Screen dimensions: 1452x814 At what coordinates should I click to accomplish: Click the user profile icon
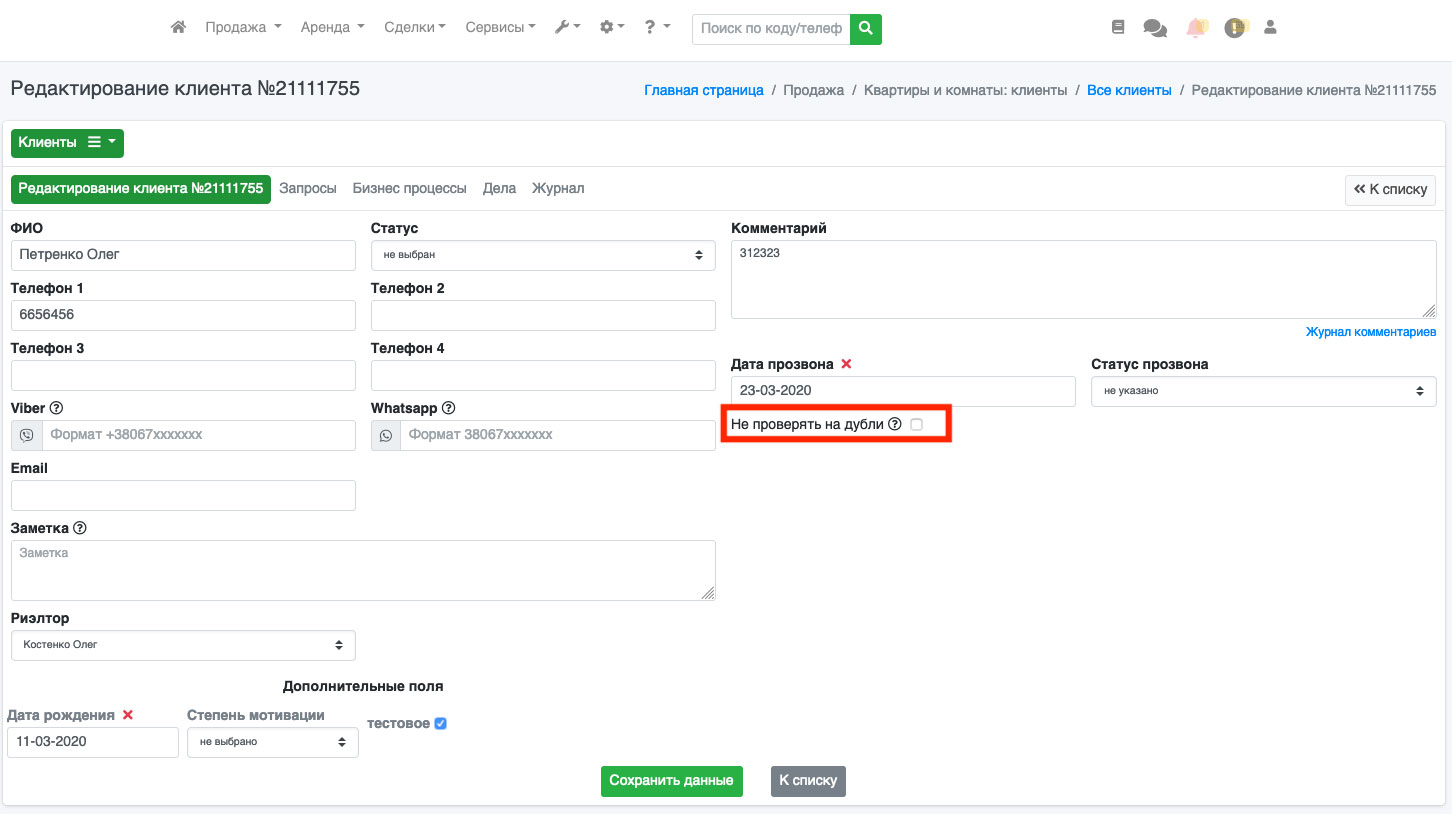pos(1271,28)
